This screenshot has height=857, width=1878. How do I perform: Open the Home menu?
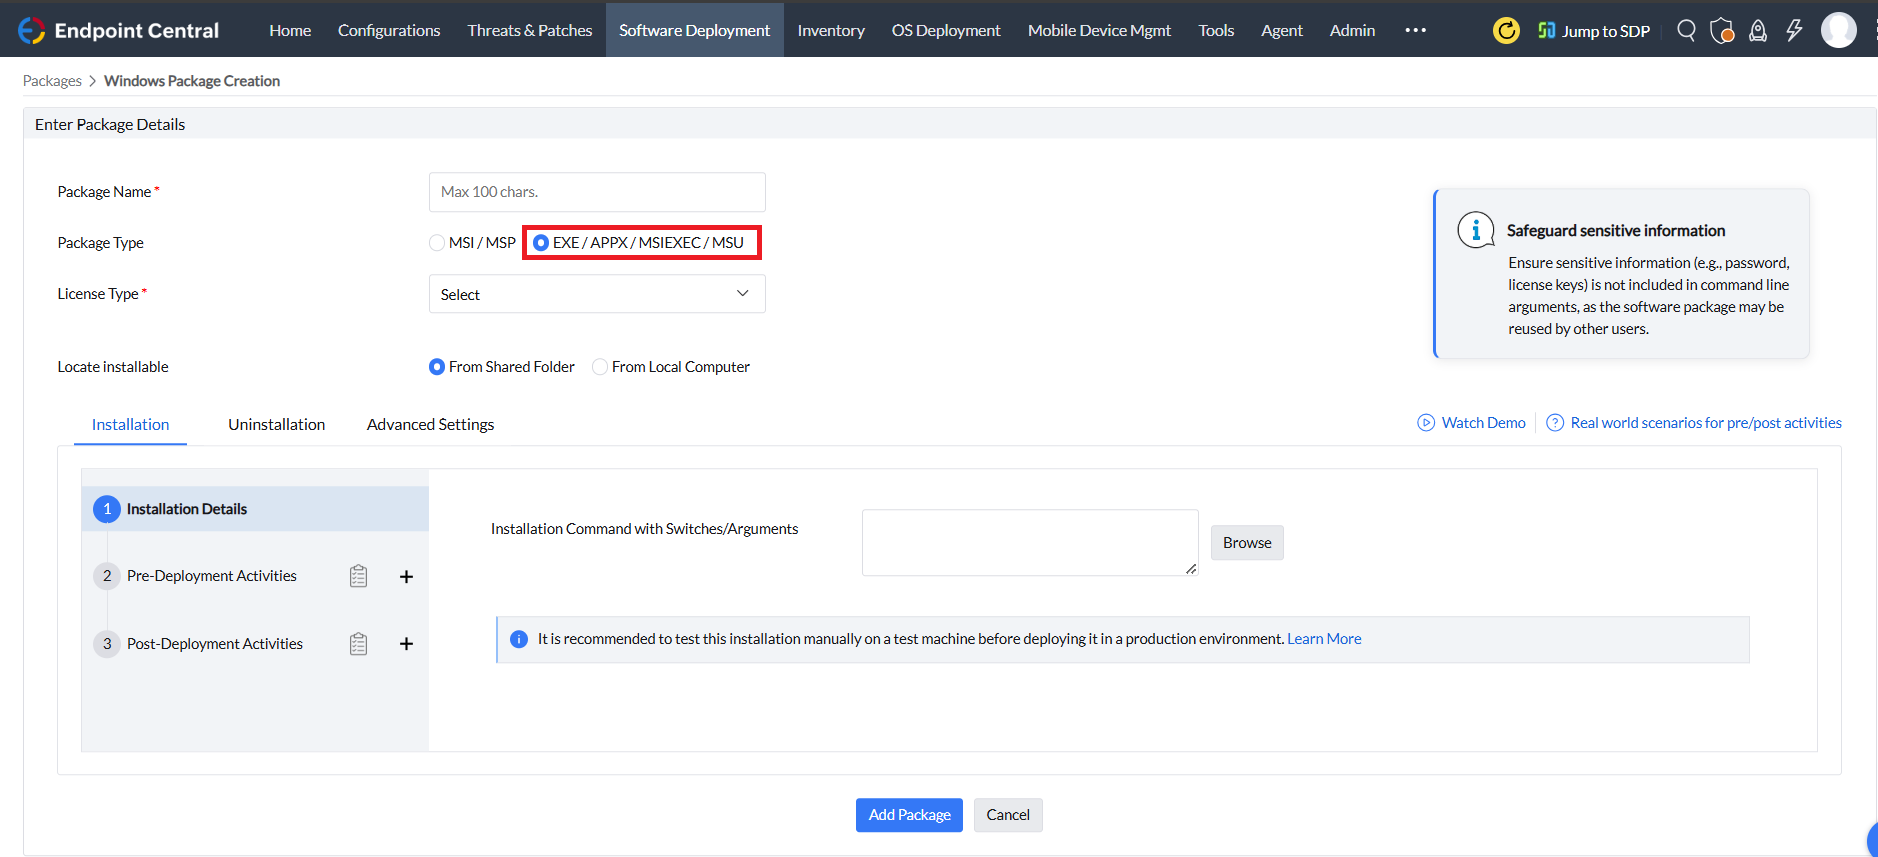pyautogui.click(x=290, y=30)
